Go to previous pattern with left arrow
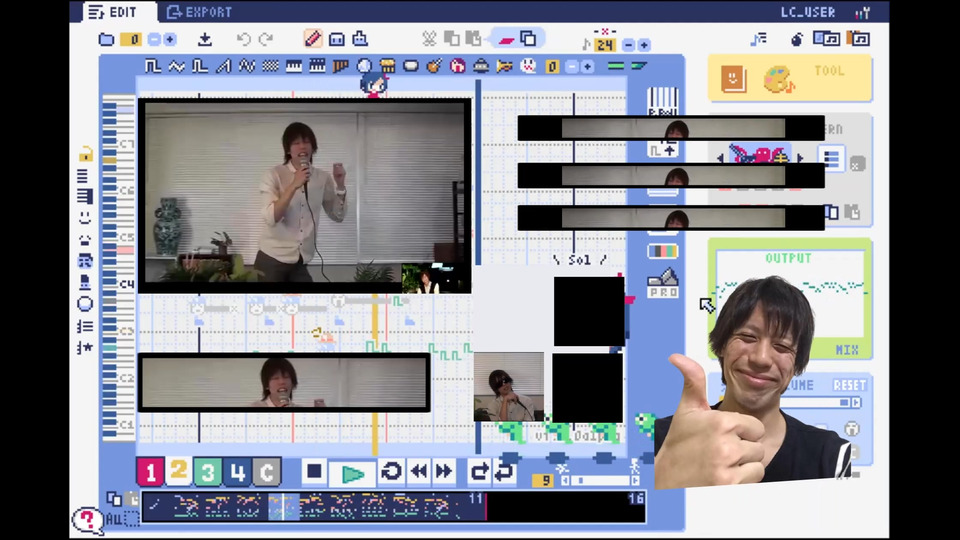Viewport: 960px width, 540px height. point(720,159)
